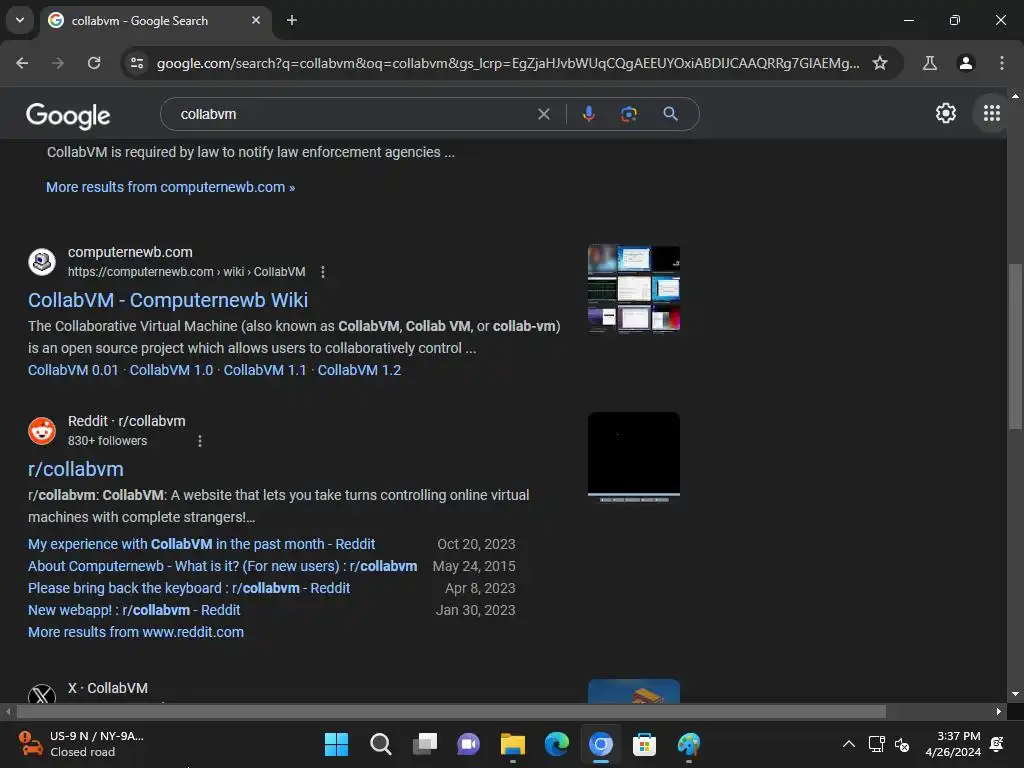Open Chrome Labs flask icon

click(929, 63)
